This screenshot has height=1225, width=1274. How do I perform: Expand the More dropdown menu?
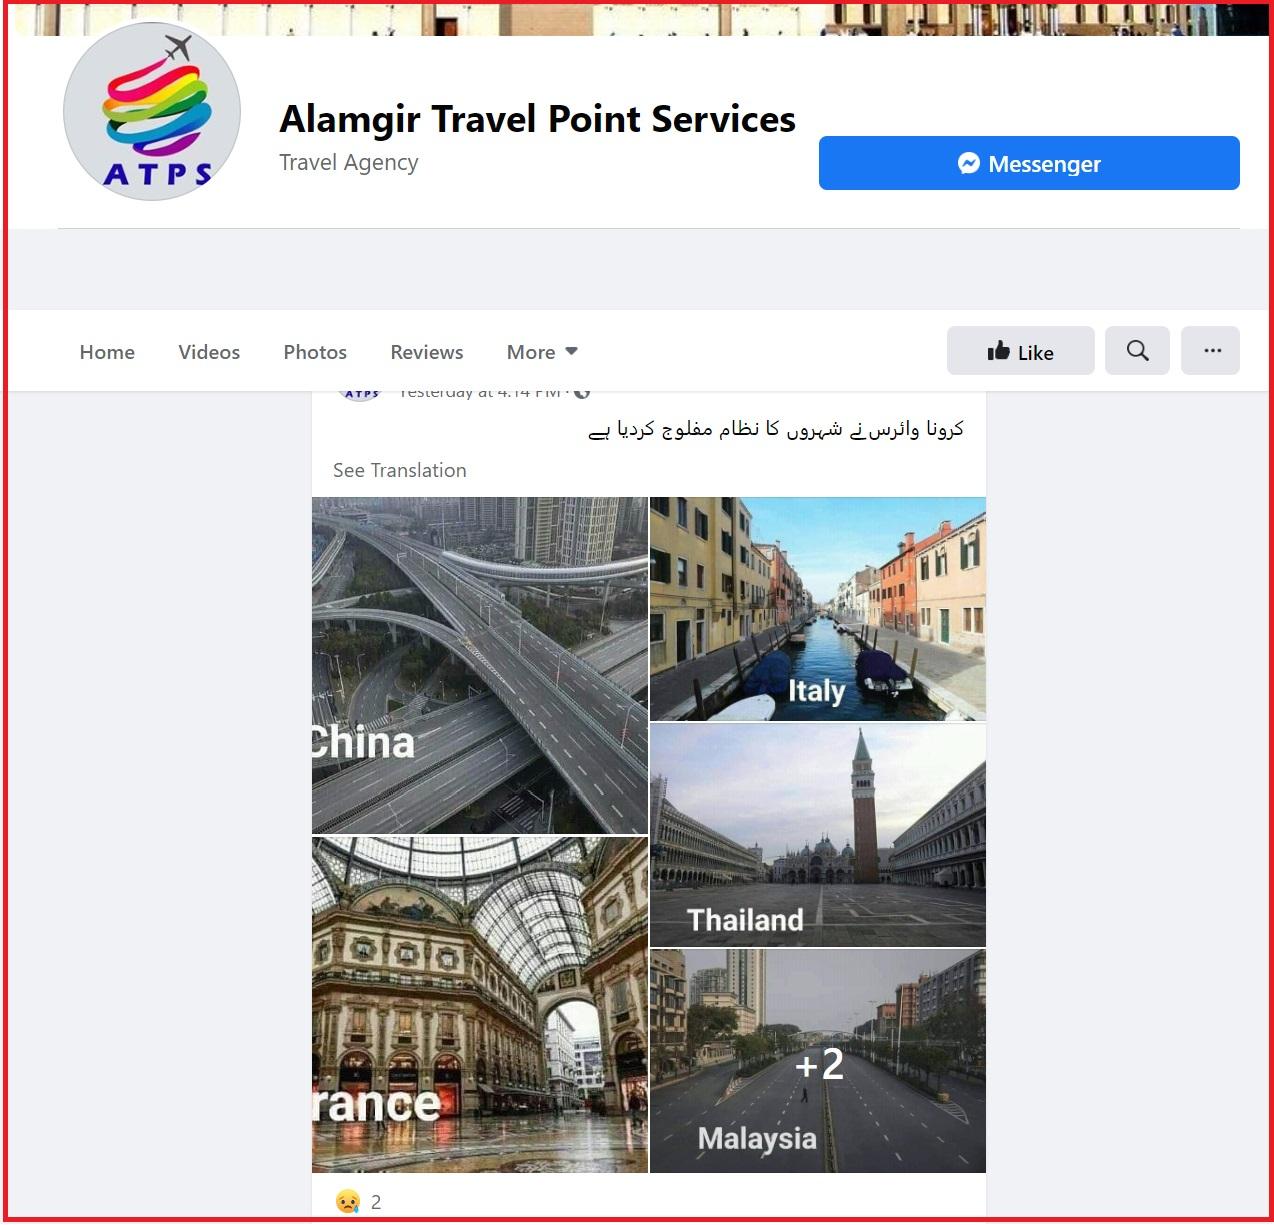[542, 352]
